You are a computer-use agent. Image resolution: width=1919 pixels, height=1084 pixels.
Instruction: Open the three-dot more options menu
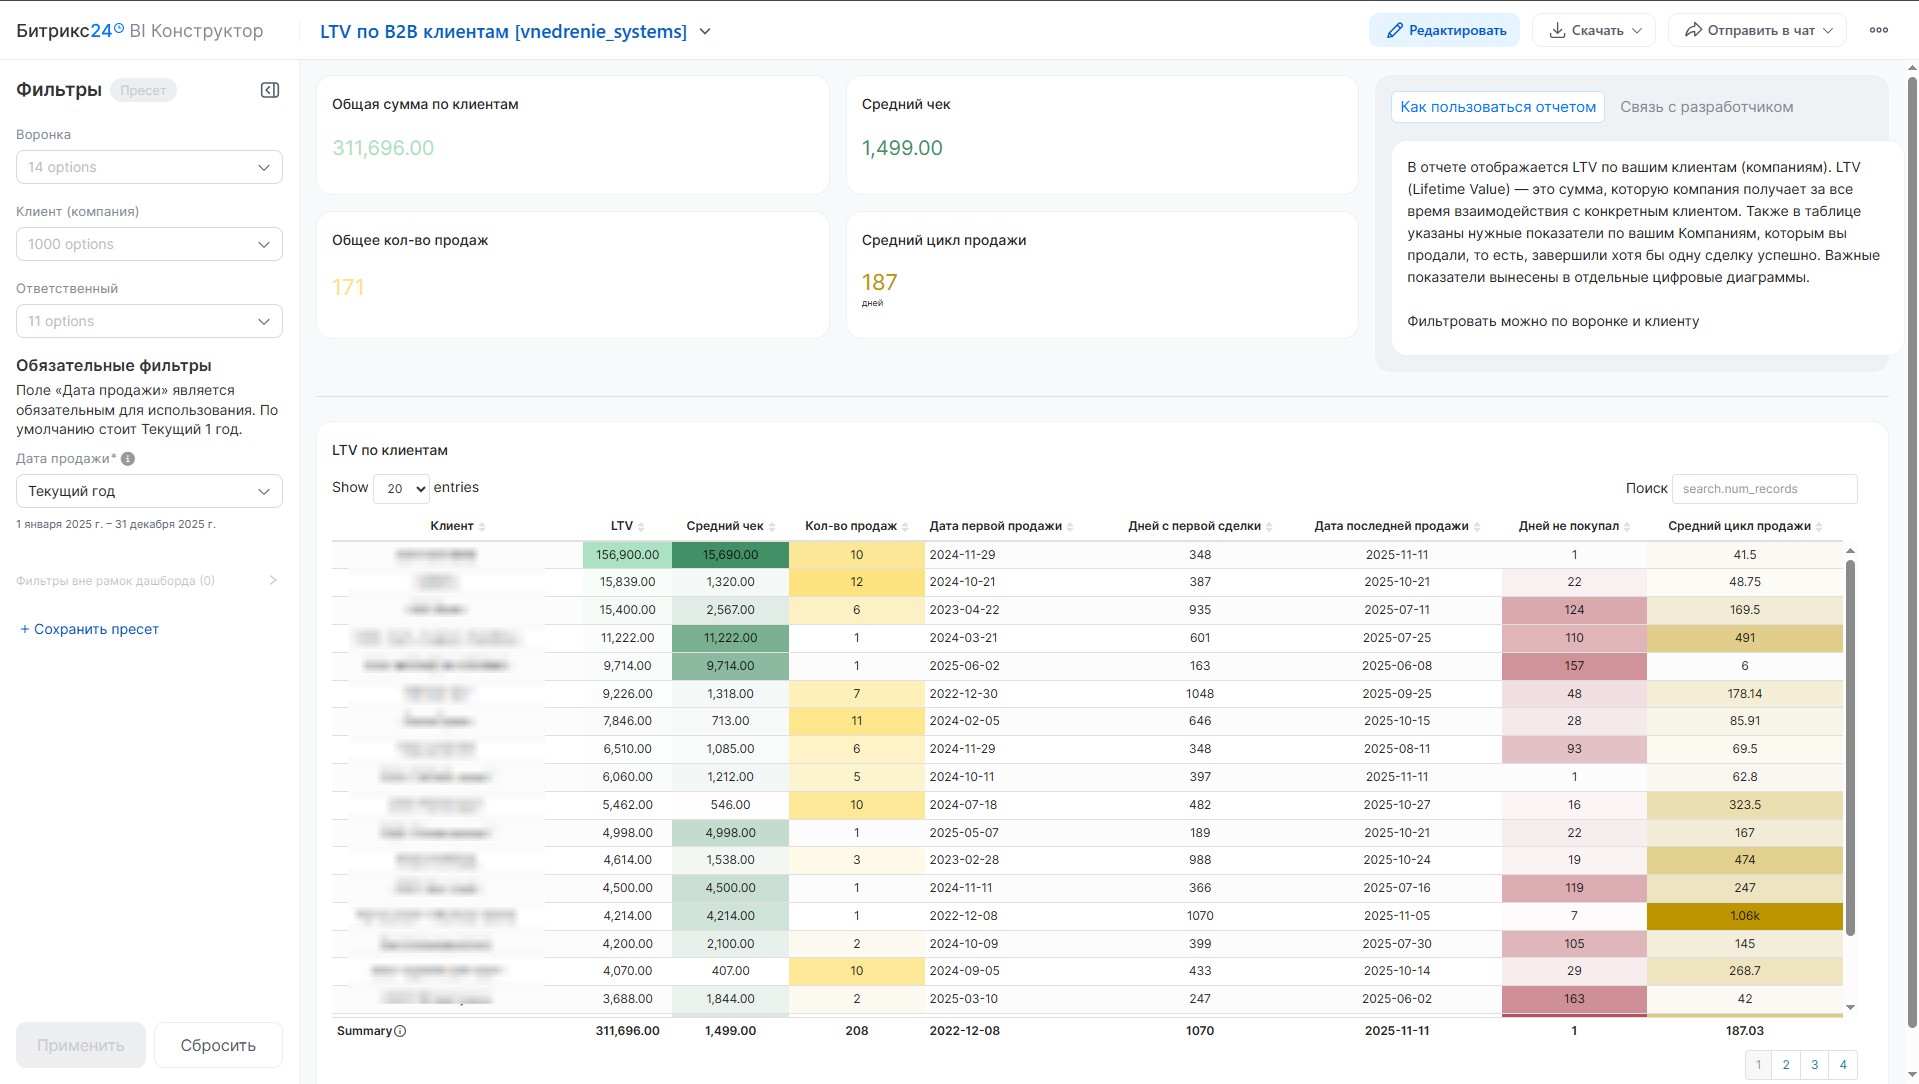tap(1878, 30)
